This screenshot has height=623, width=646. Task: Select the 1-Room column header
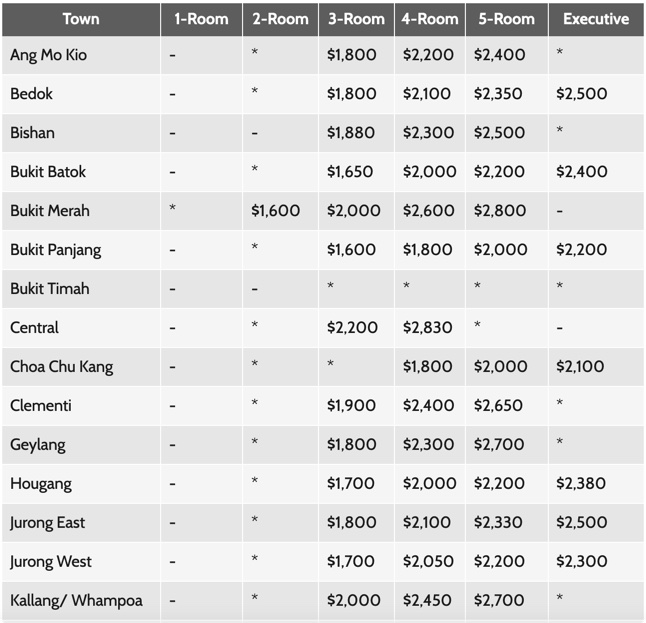pyautogui.click(x=201, y=19)
